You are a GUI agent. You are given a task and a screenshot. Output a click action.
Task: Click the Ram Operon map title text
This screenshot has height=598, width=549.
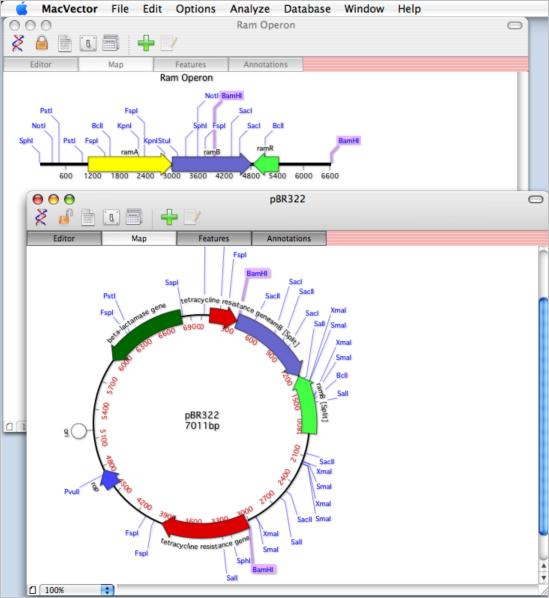186,78
